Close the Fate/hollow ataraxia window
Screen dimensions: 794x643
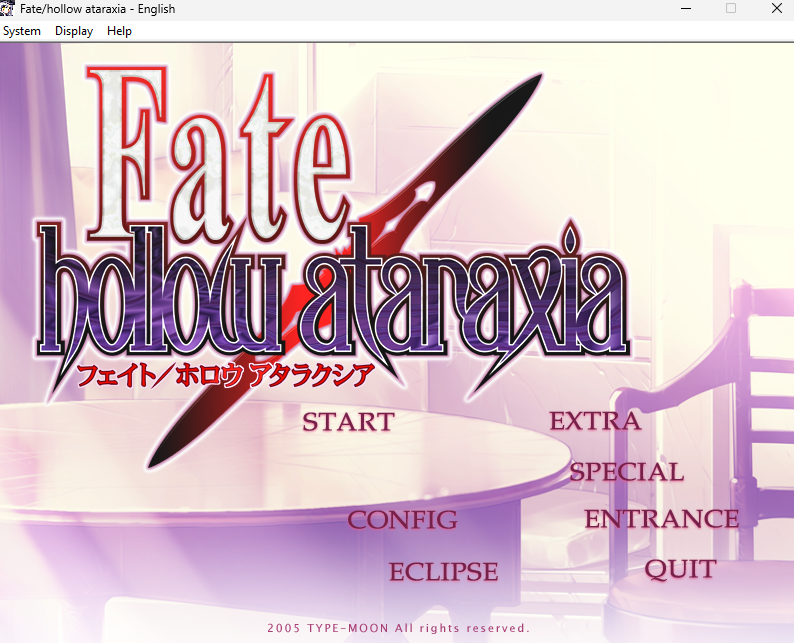(777, 9)
